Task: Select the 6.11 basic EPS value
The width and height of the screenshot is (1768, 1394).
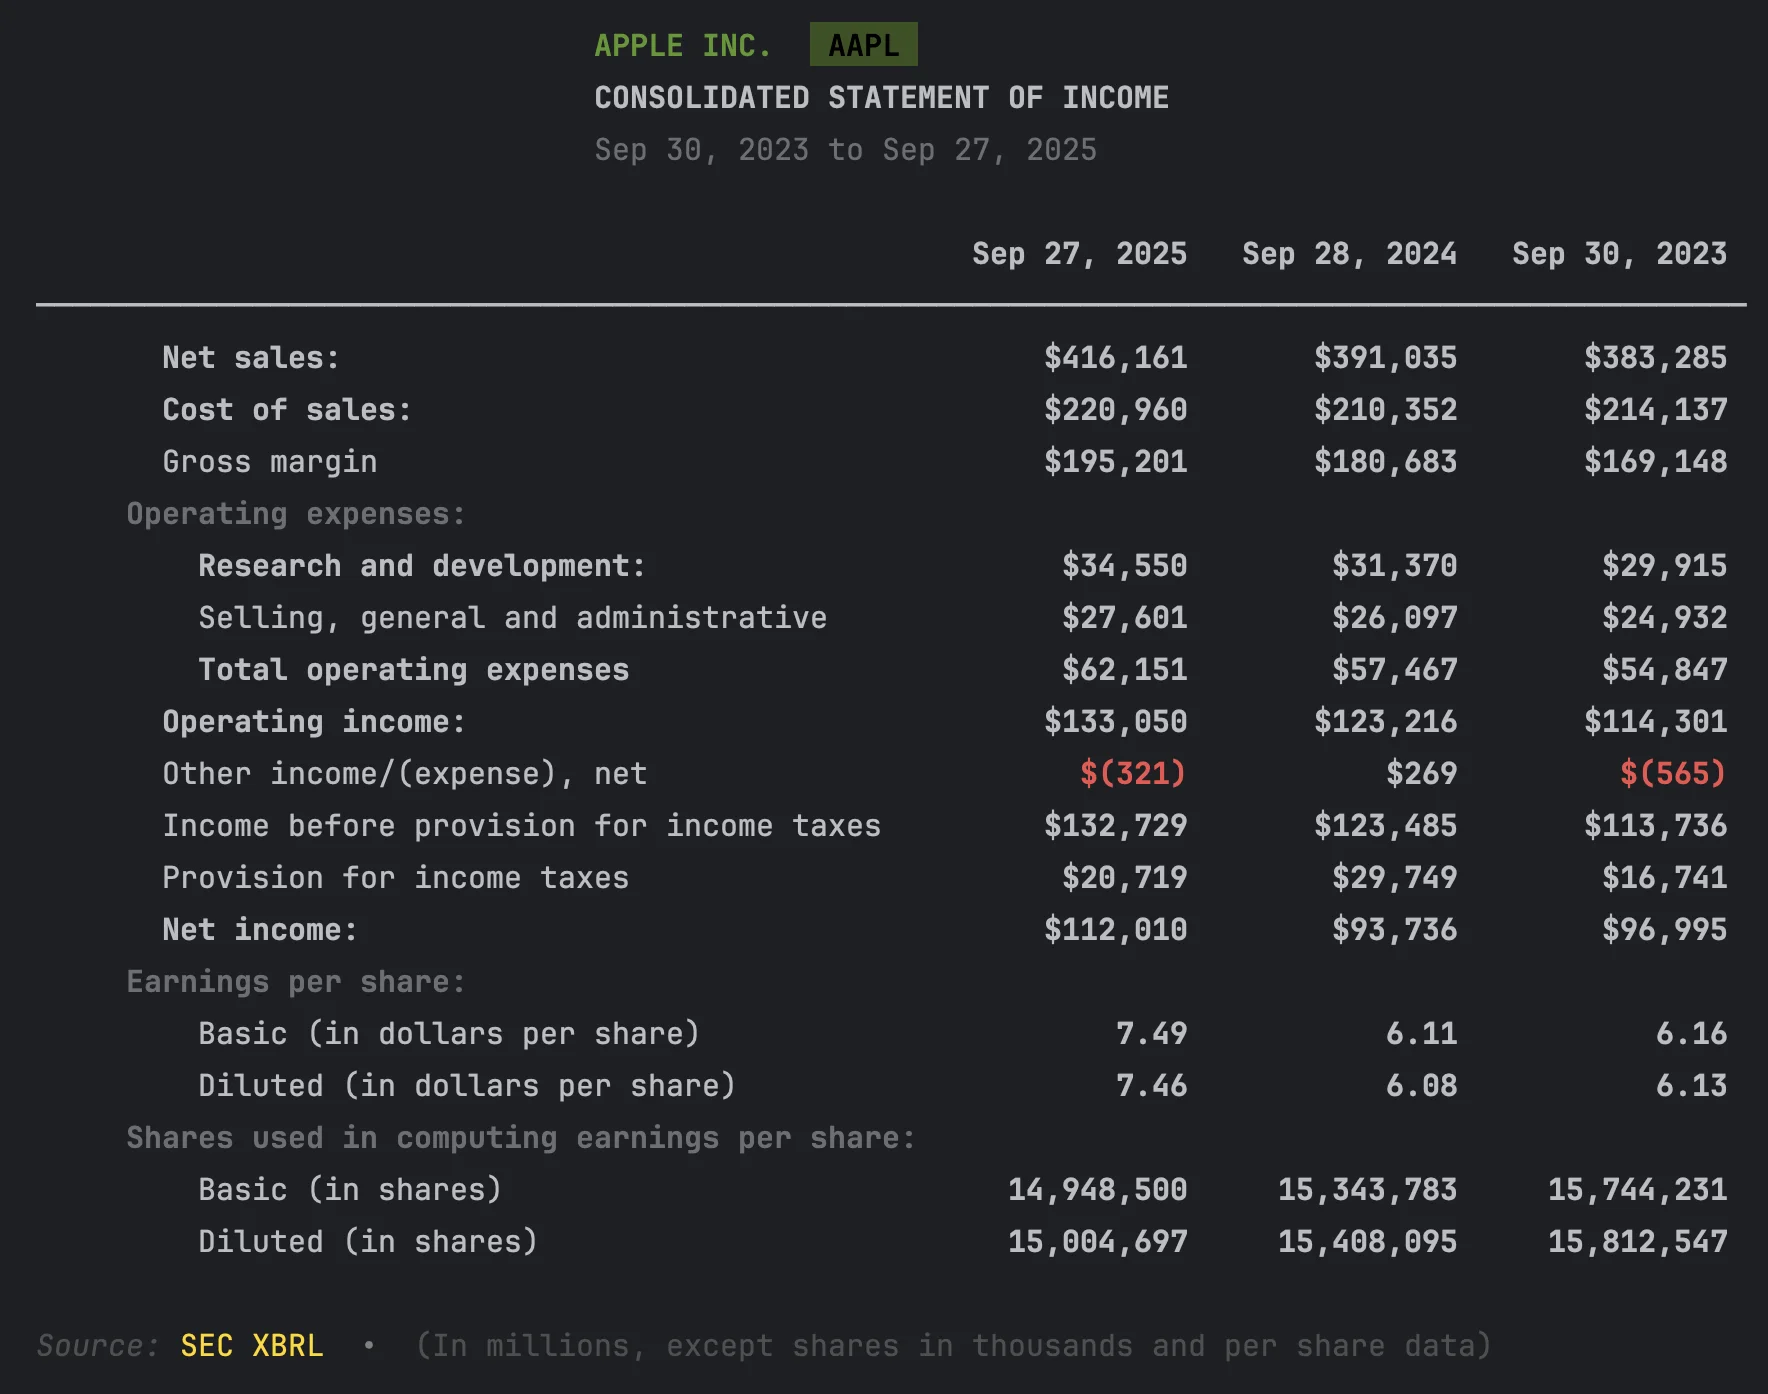Action: [1421, 1034]
